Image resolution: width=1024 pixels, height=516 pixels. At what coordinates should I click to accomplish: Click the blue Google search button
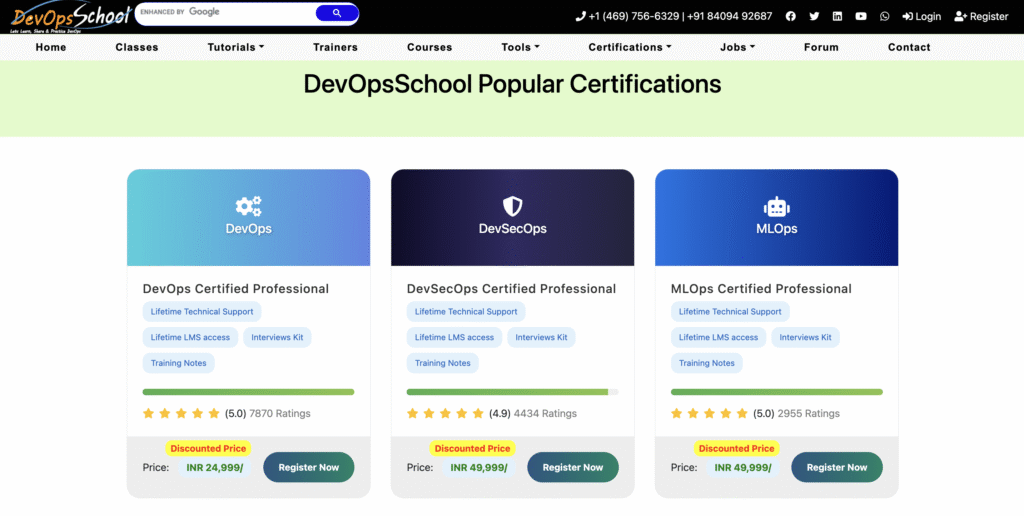[337, 12]
